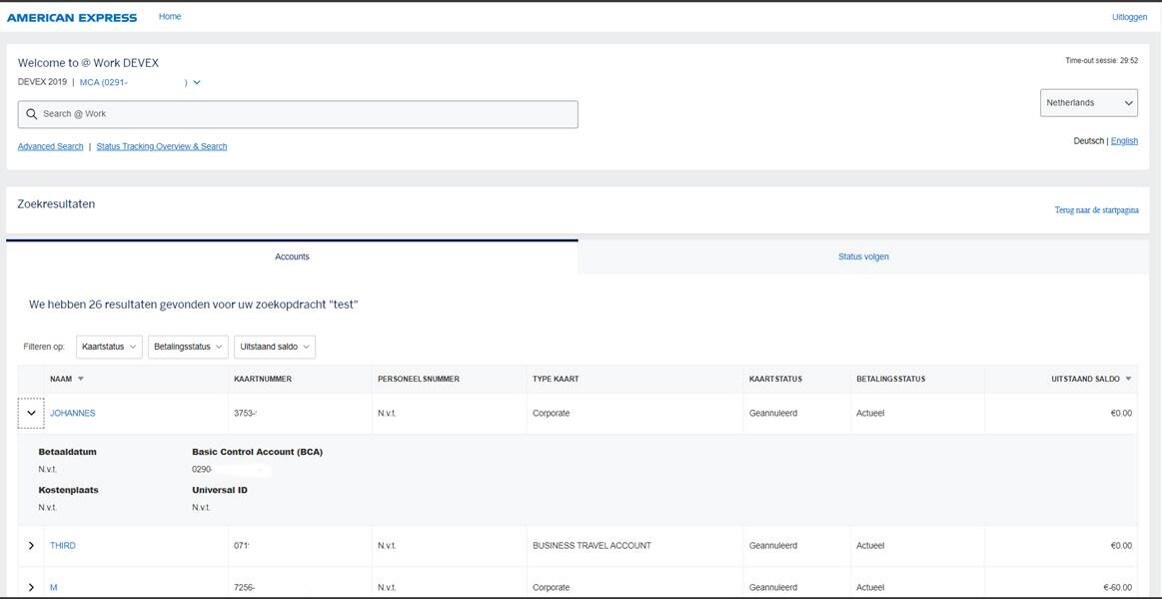
Task: Click the American Express logo
Action: click(72, 17)
